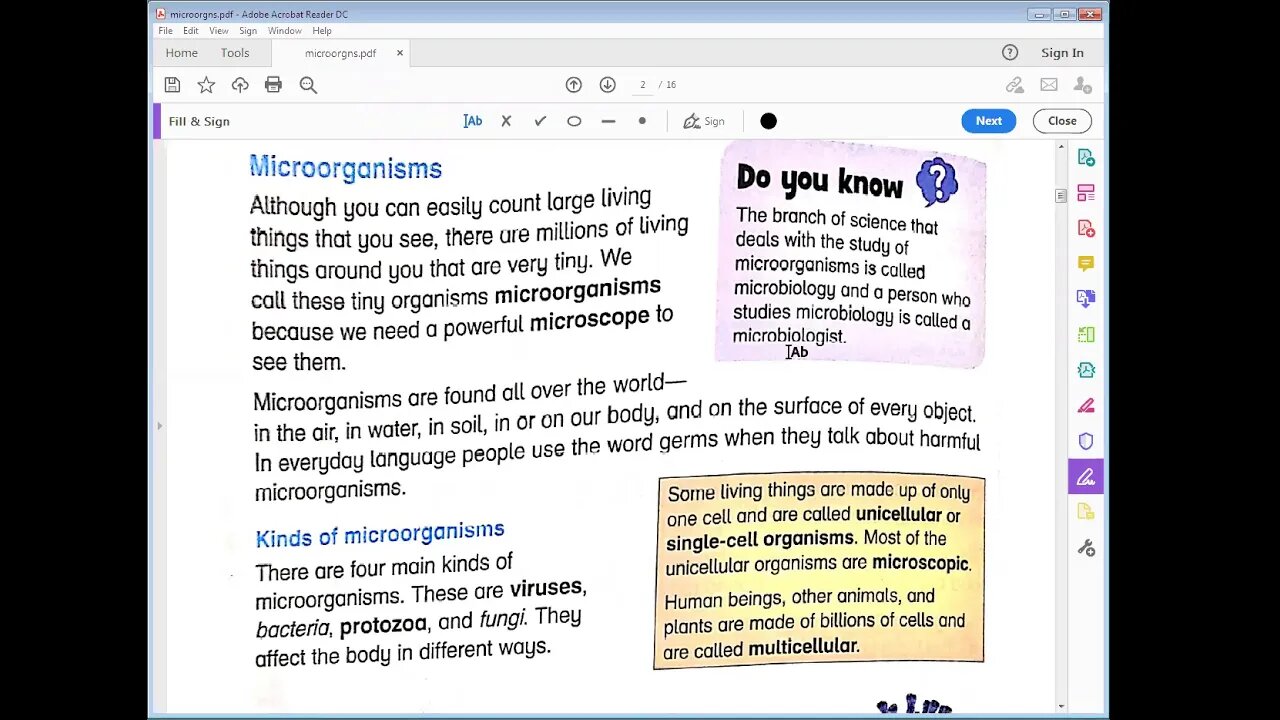
Task: Open Combine Files tool in sidebar
Action: pyautogui.click(x=1086, y=192)
